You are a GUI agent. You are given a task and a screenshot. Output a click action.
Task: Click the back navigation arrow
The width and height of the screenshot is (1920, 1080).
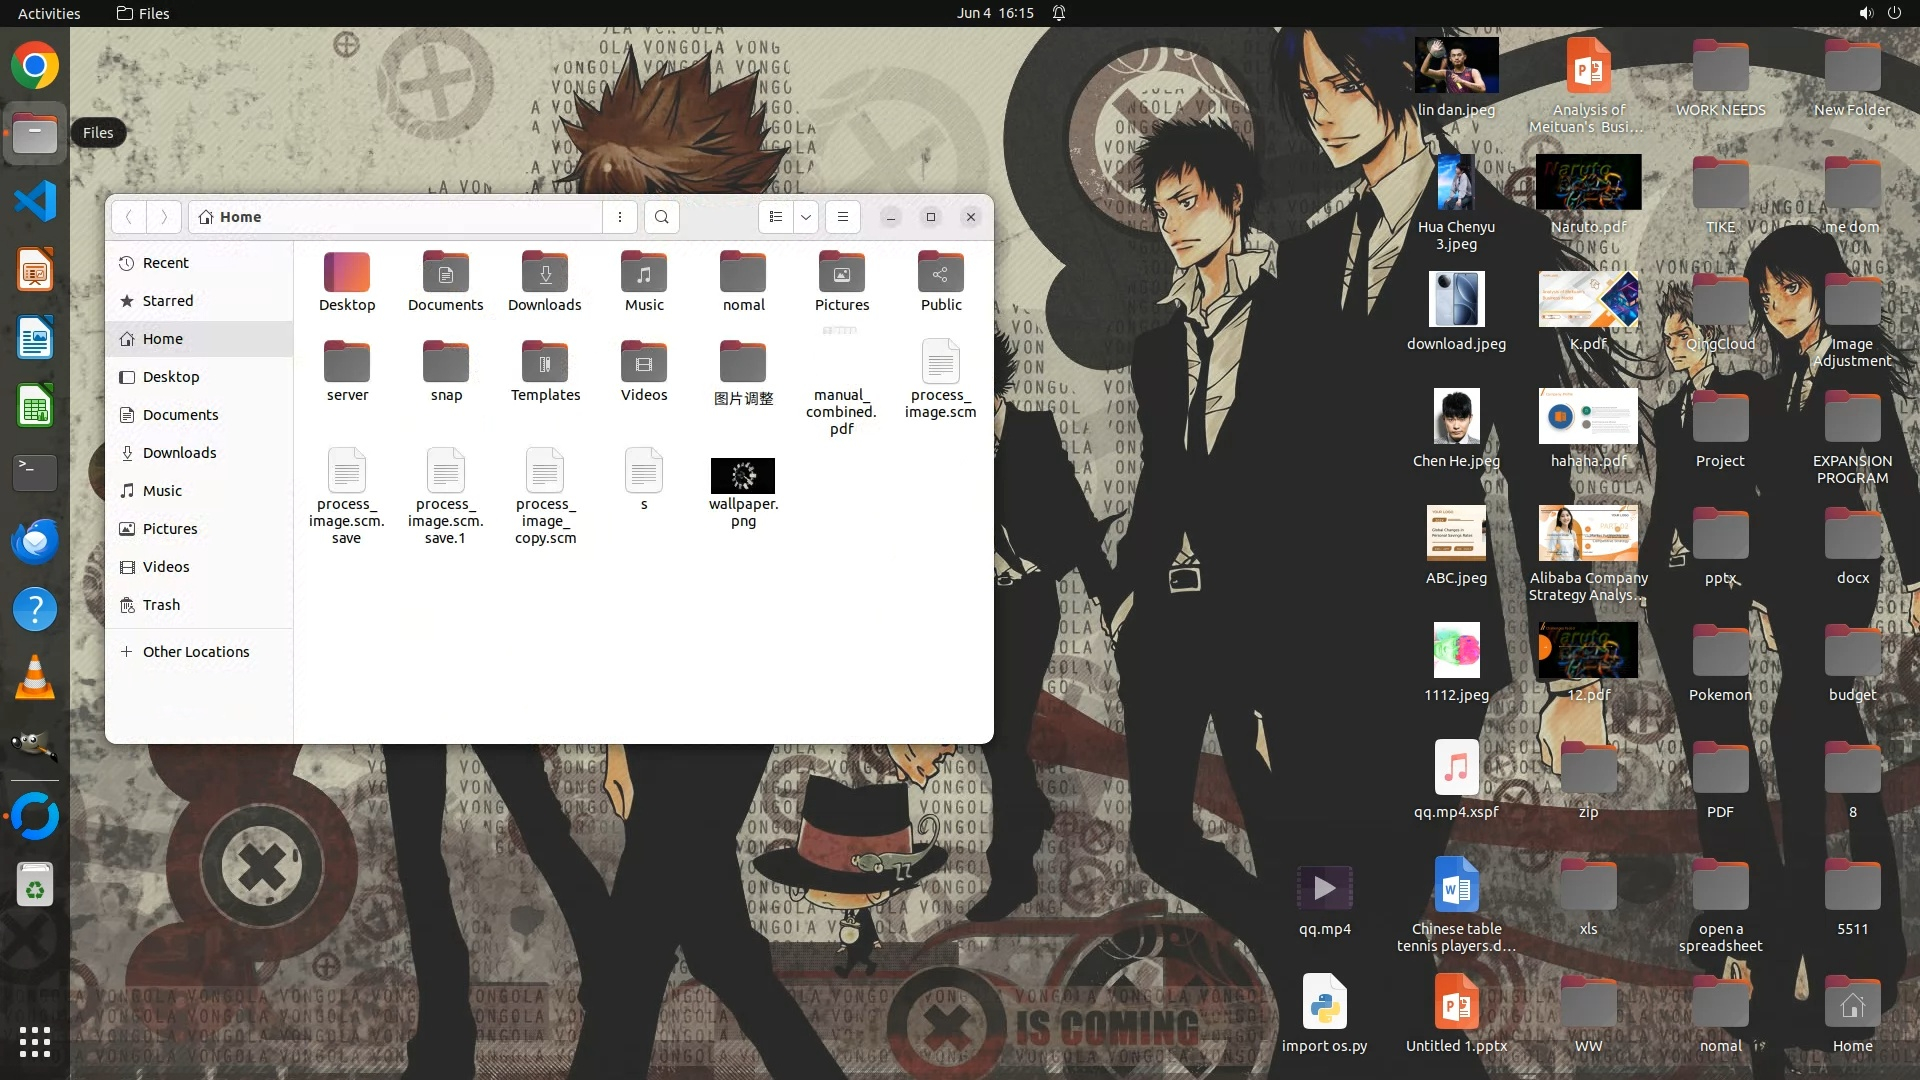pos(129,217)
